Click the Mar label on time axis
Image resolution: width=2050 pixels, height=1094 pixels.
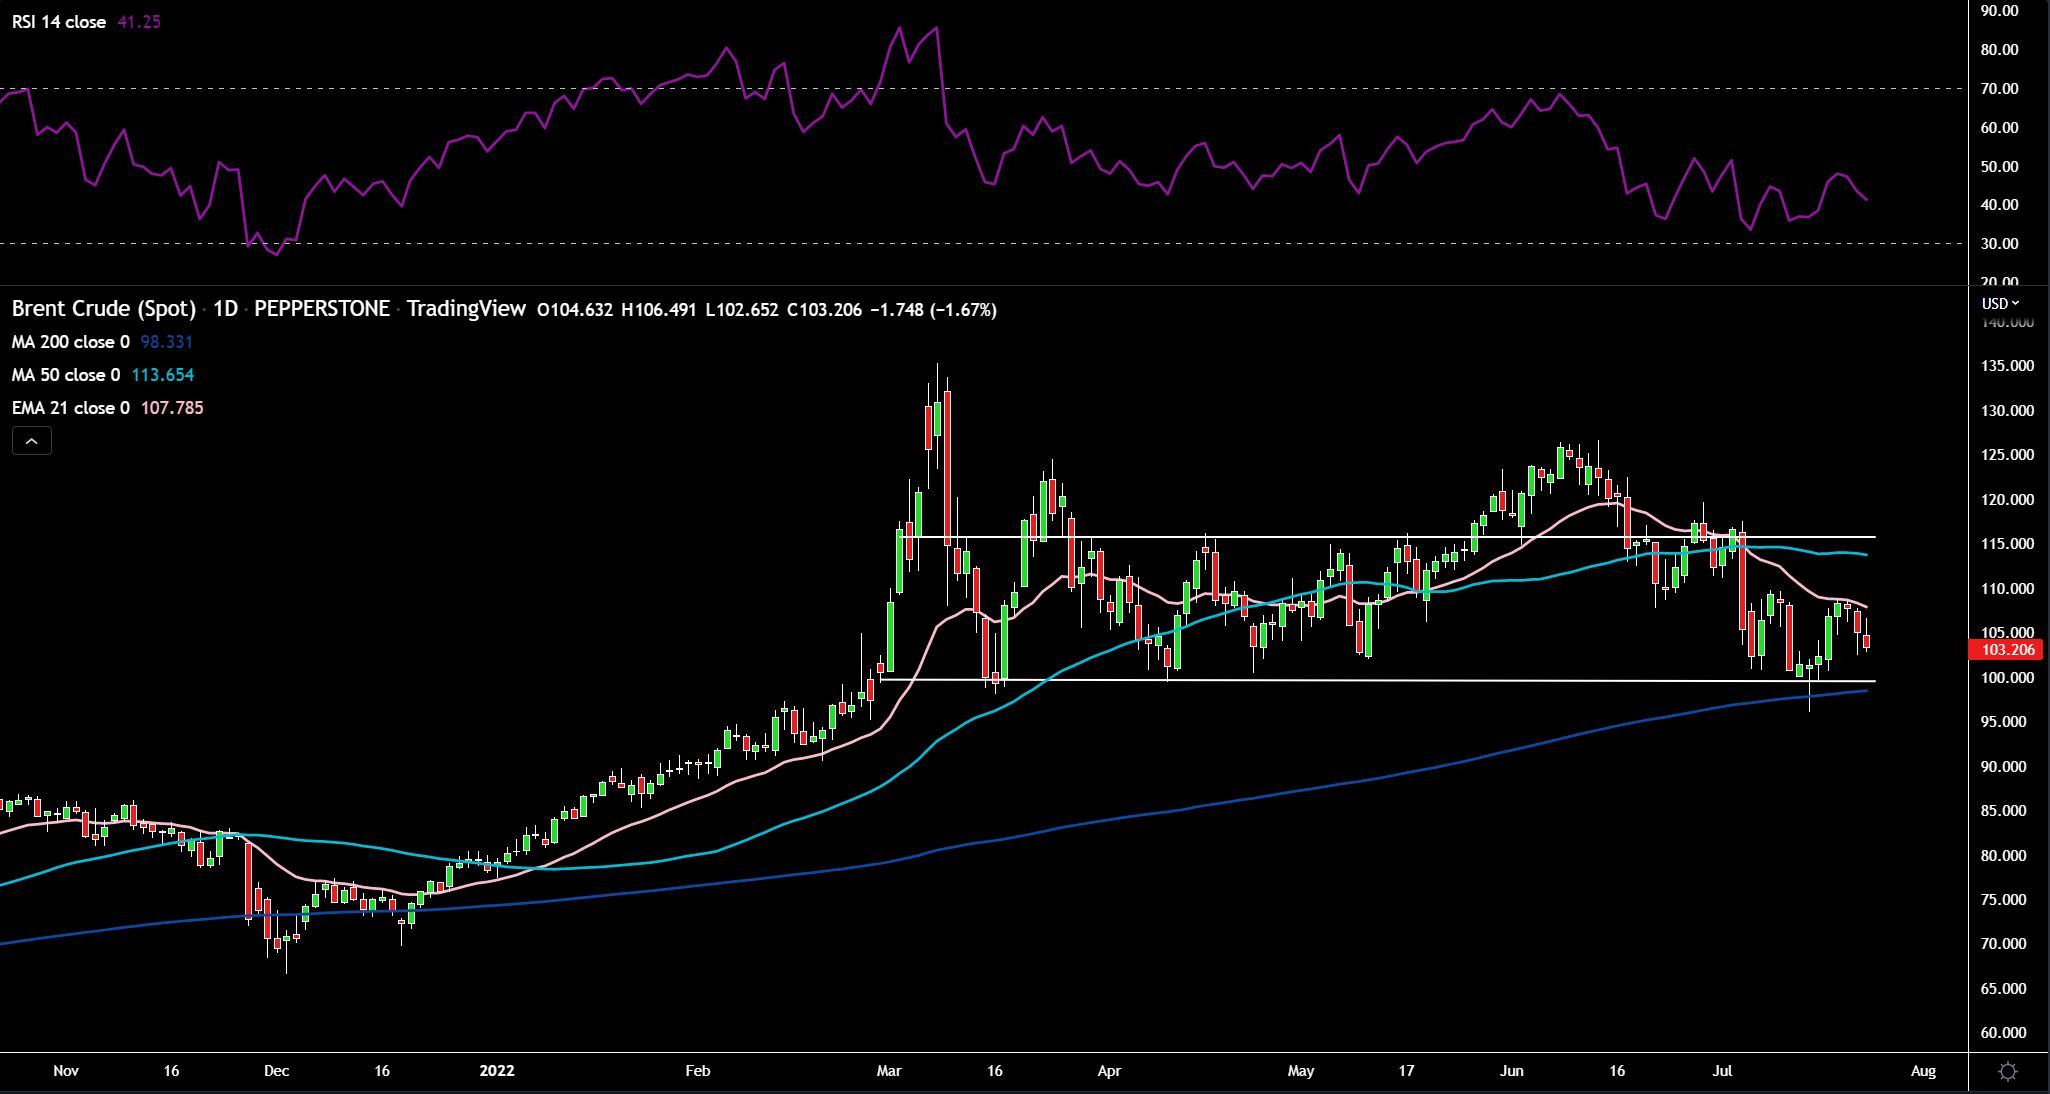point(889,1071)
